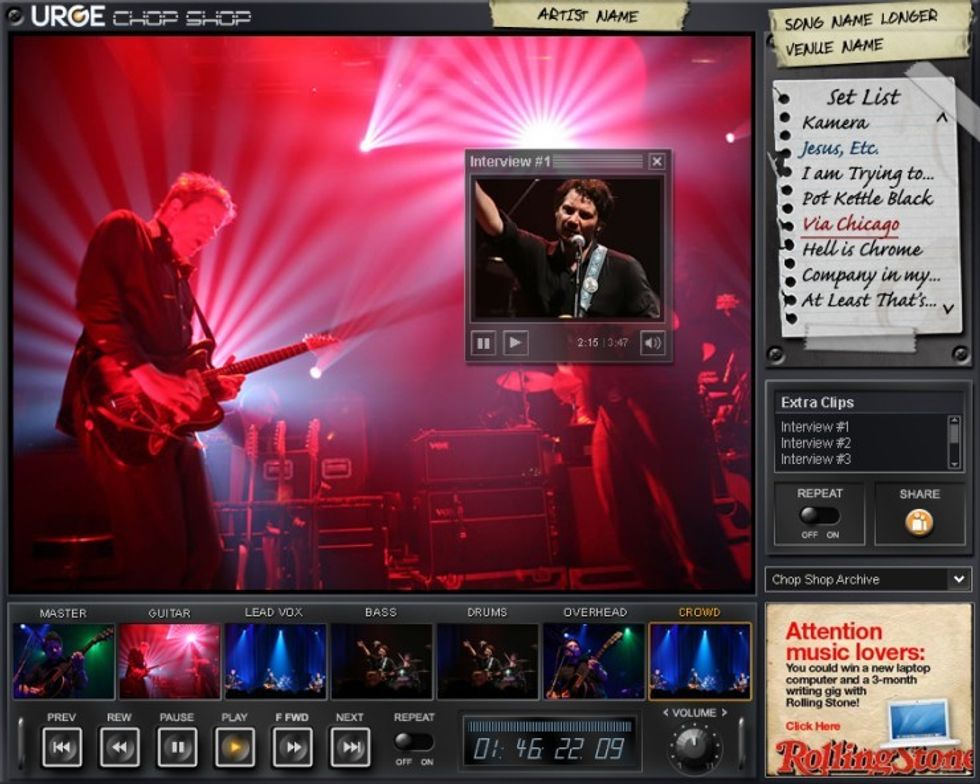Choose I am Trying to... in Set List
Viewport: 980px width, 784px height.
(x=868, y=173)
